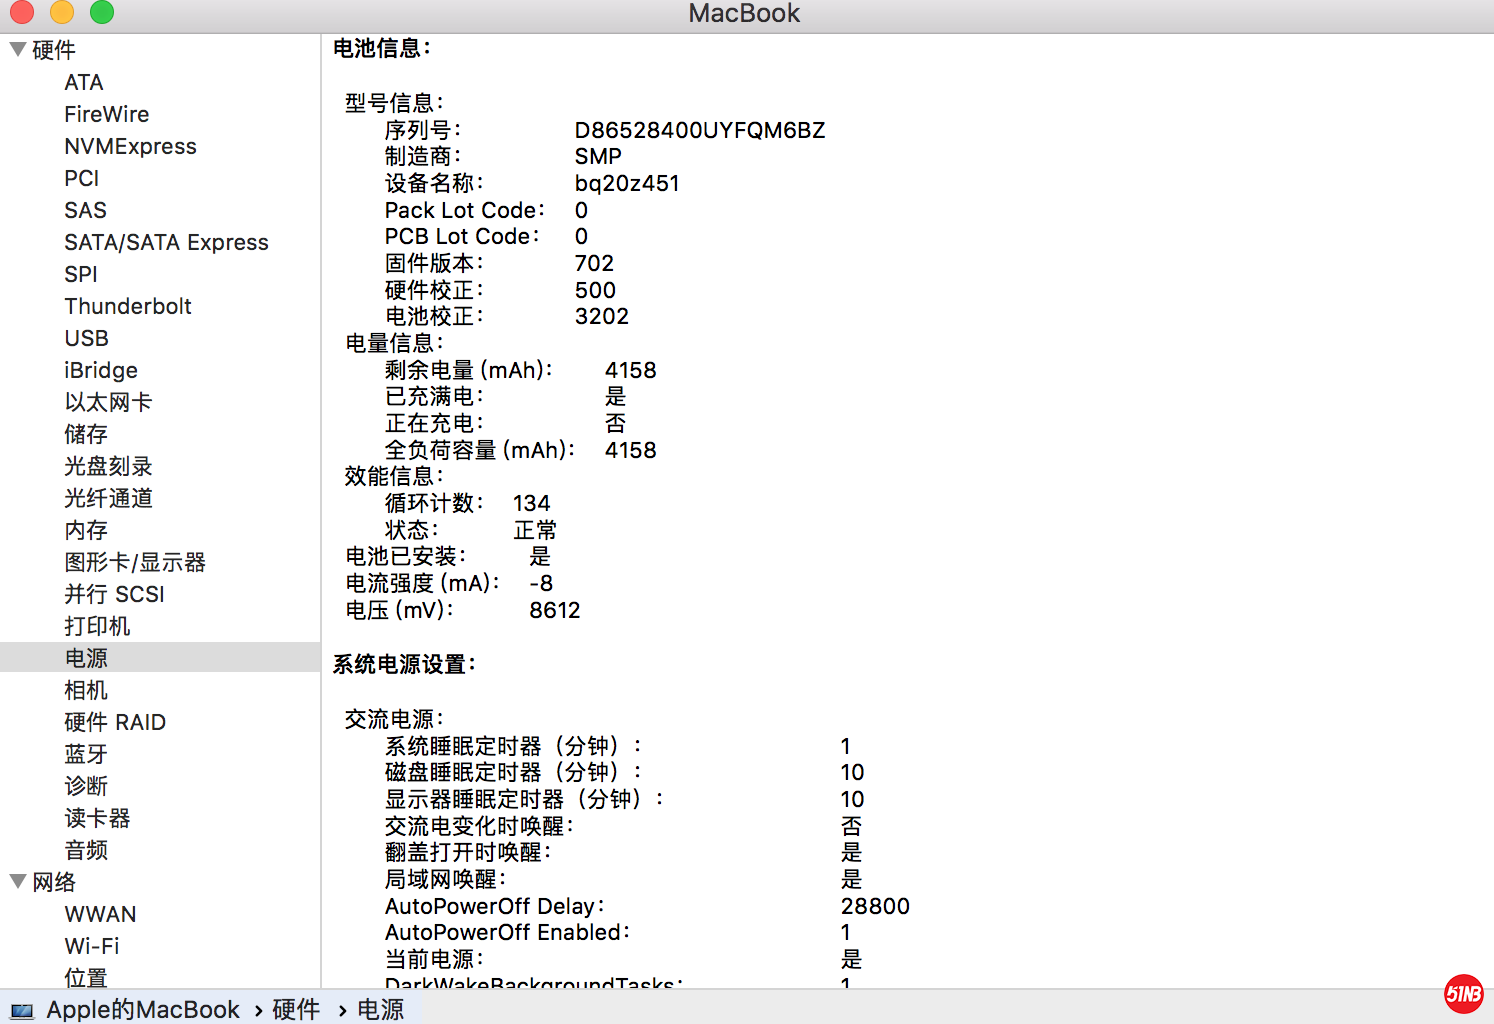Select WWAN under network section
1494x1024 pixels.
100,914
